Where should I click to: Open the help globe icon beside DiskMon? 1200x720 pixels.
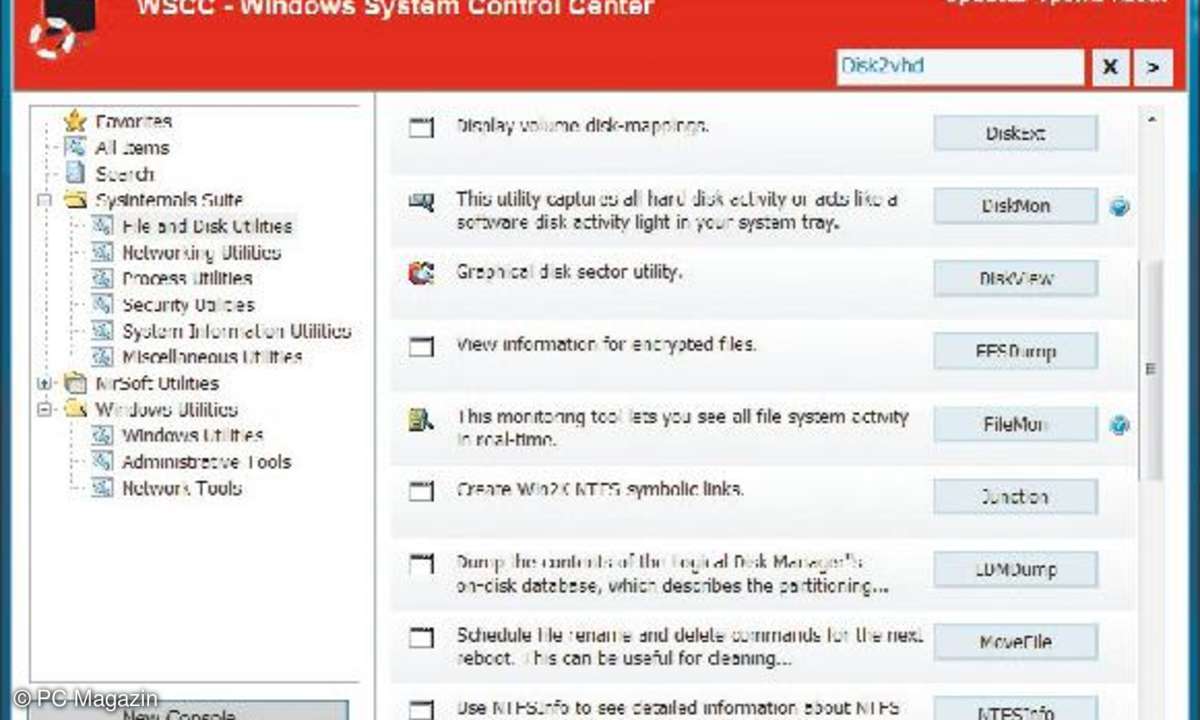(1120, 207)
